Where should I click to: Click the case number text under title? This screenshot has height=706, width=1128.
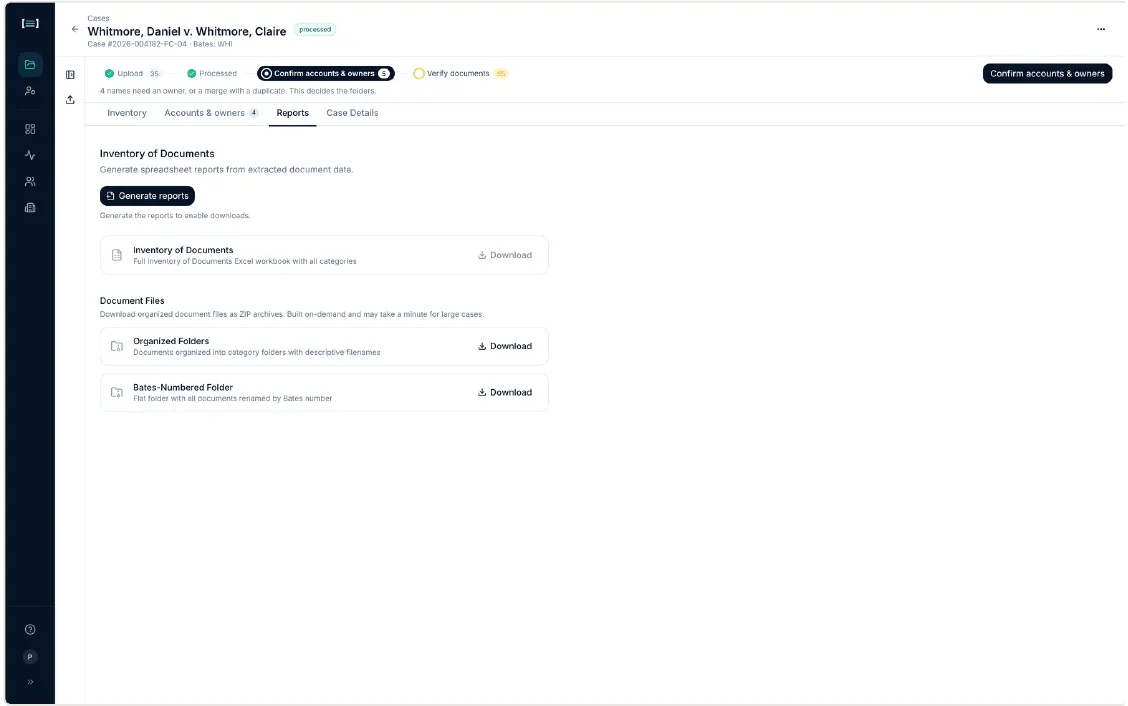click(x=137, y=44)
